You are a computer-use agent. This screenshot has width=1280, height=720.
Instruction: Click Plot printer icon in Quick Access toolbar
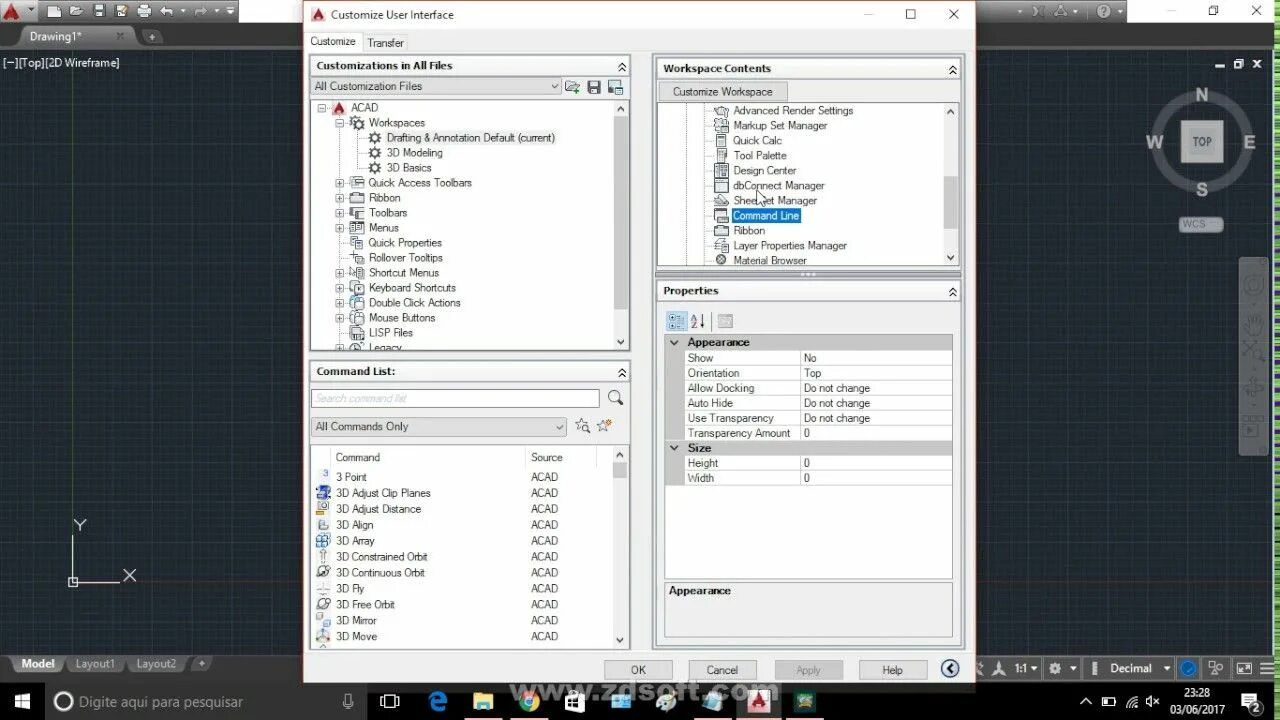(144, 12)
